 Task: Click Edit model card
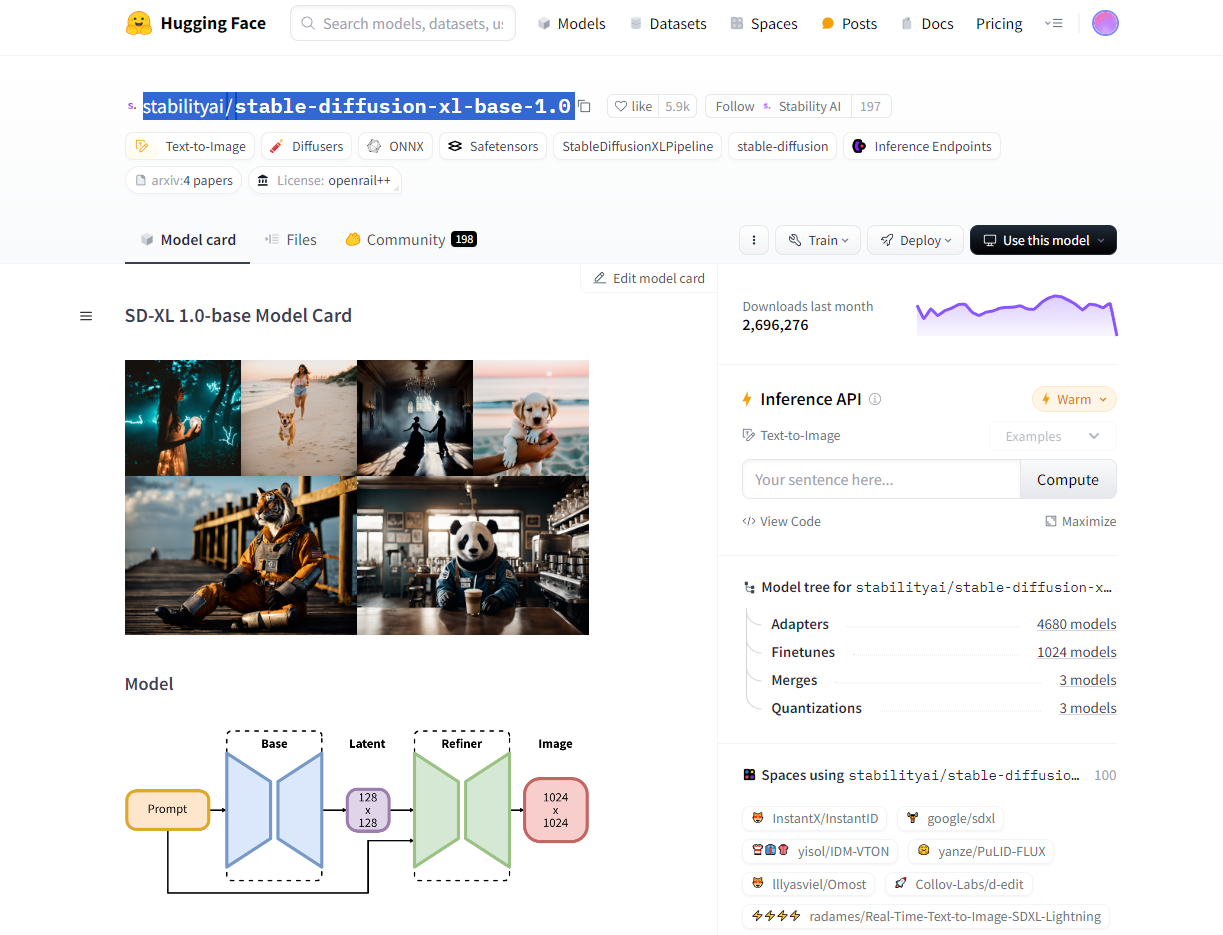pos(649,278)
